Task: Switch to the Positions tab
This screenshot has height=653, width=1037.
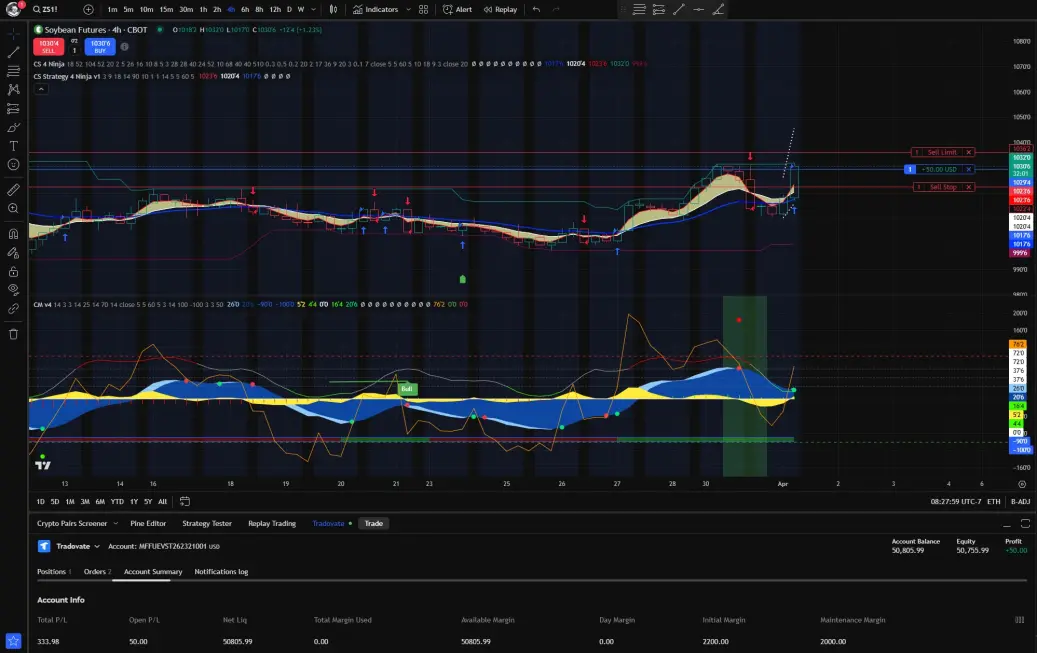Action: click(x=54, y=572)
